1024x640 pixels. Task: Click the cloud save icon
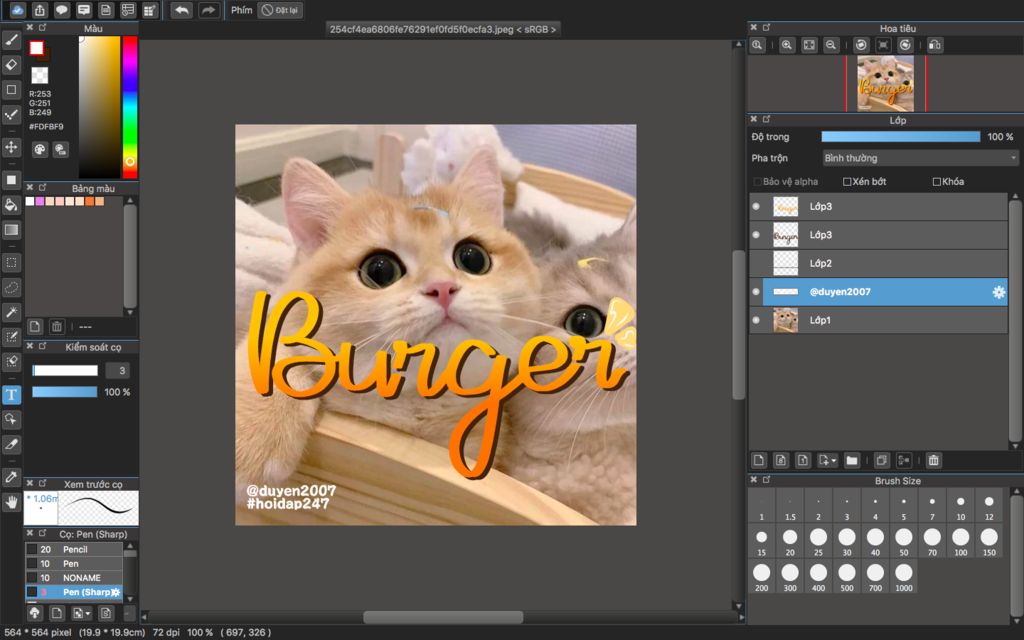tap(18, 10)
